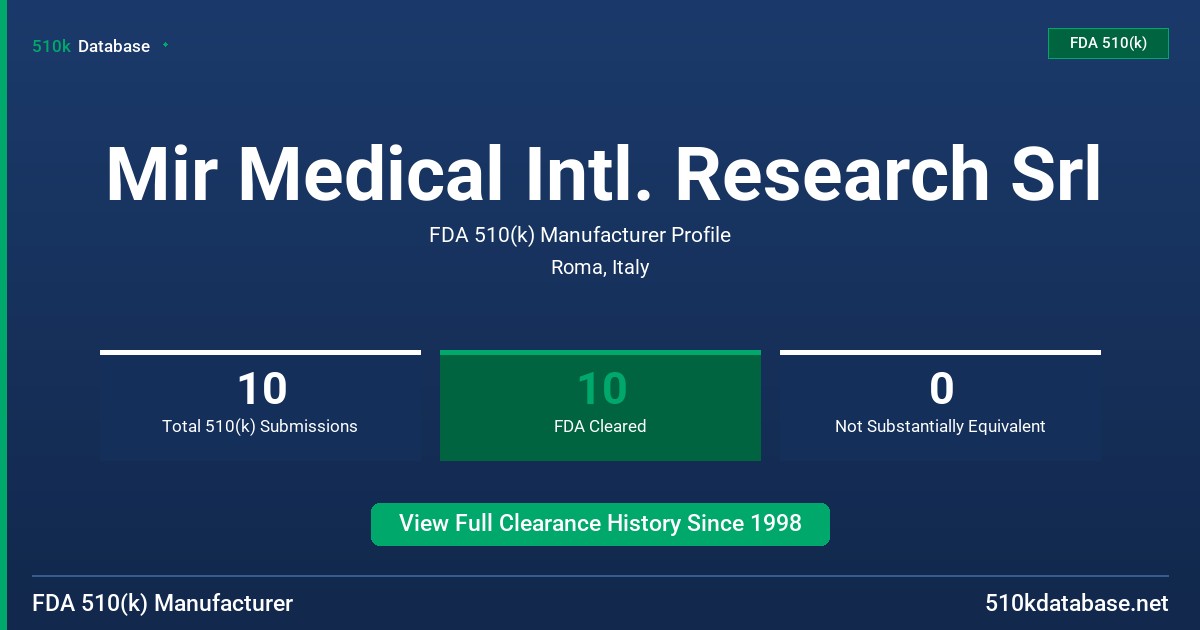Click the FDA 510(k) Manufacturer footer label
Viewport: 1200px width, 630px height.
(163, 603)
